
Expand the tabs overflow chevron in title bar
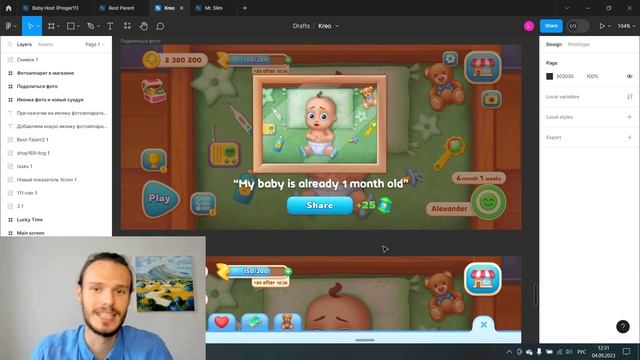567,8
